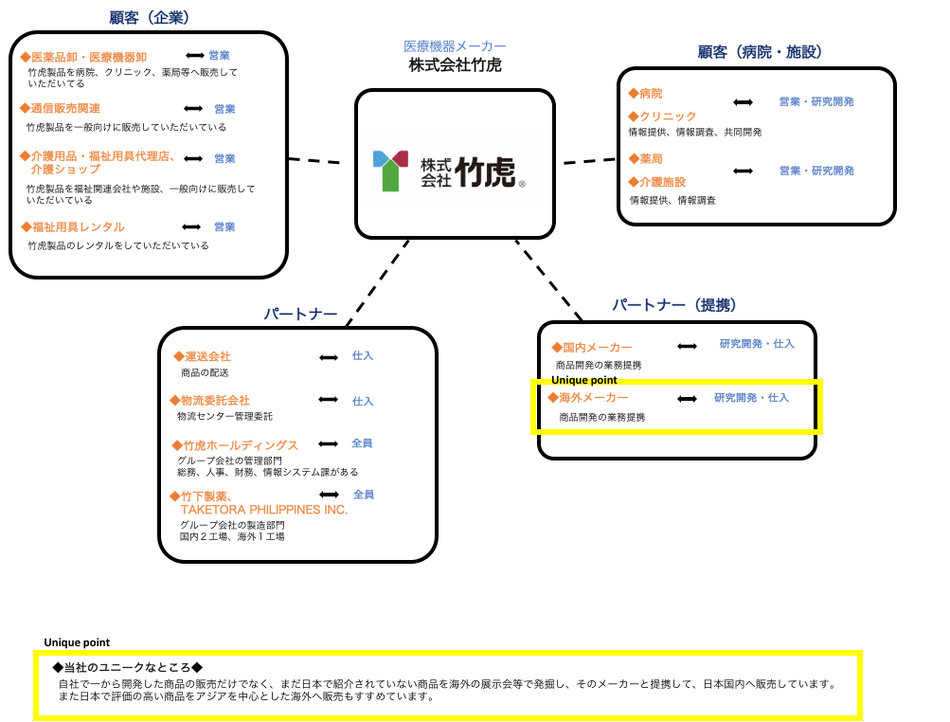This screenshot has width=950, height=722.
Task: Click 商品開発の業務提携 under 海外メーカー
Action: 602,418
